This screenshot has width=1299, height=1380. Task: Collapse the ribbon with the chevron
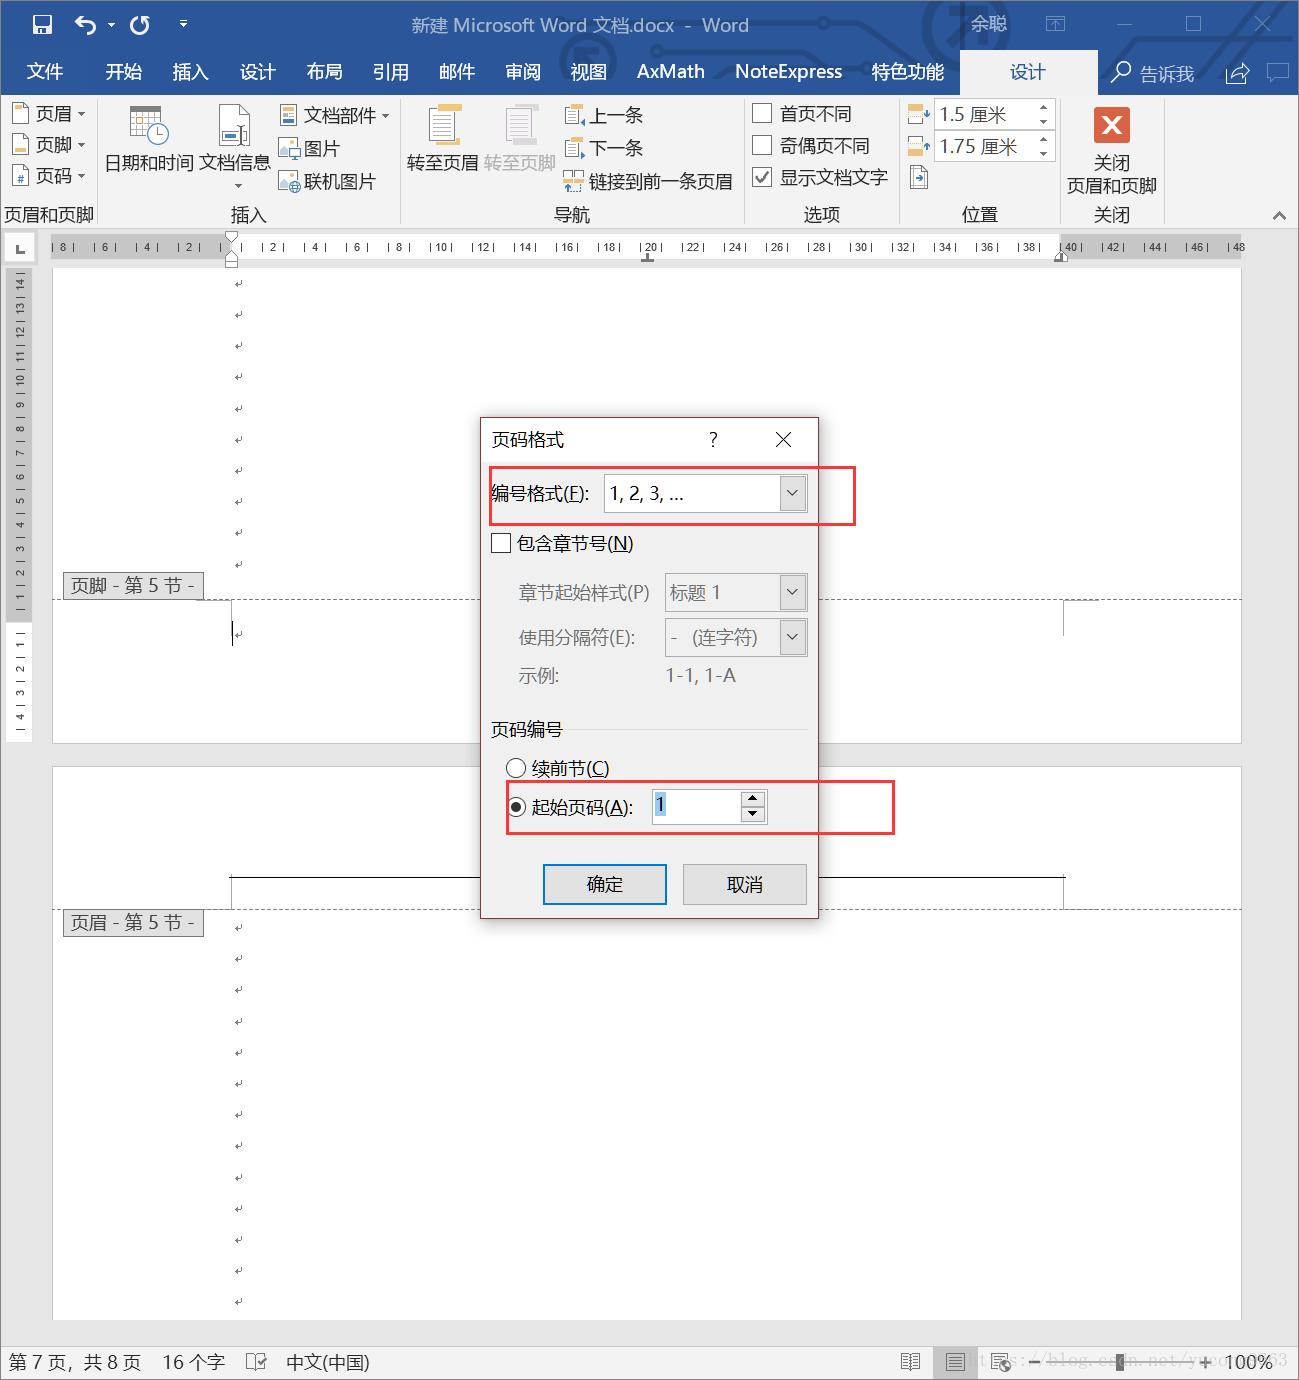click(1279, 215)
